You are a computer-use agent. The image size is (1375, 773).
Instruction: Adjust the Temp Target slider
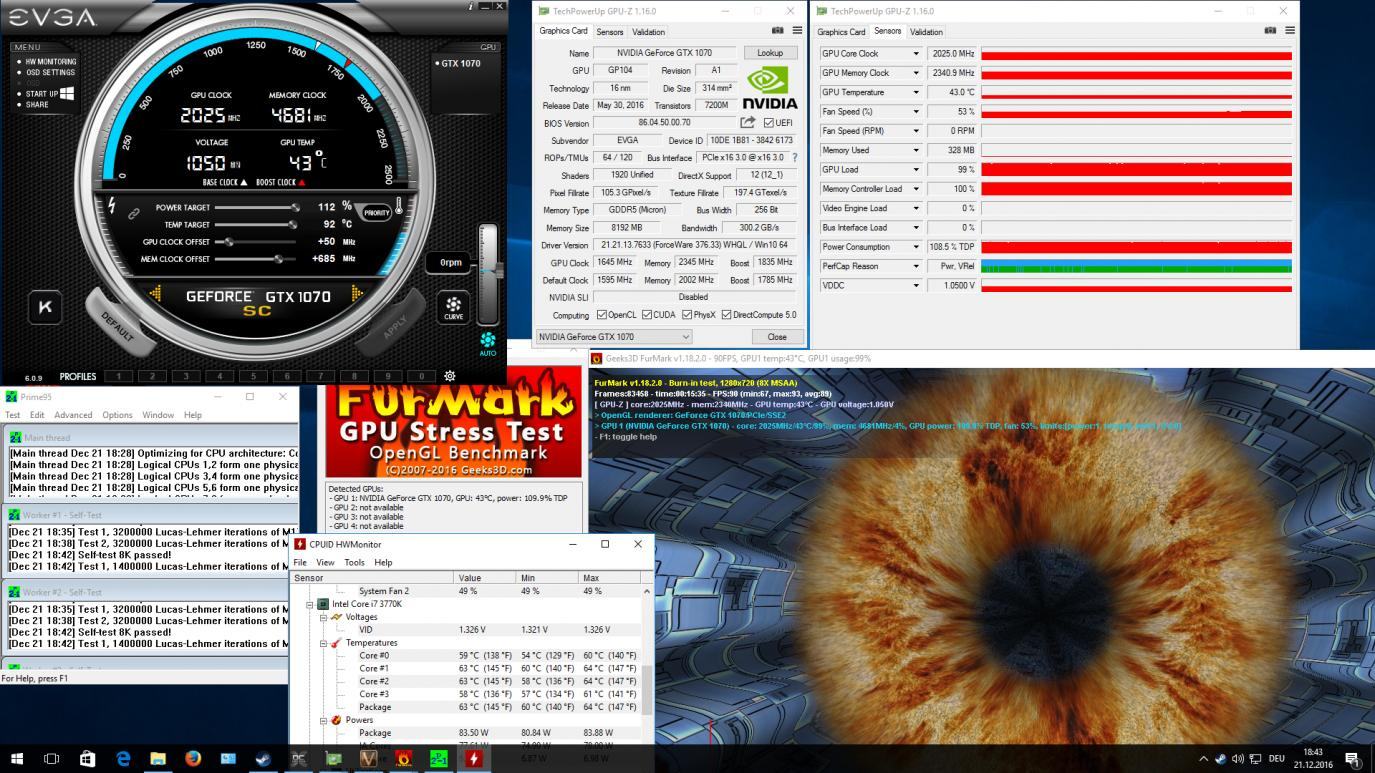[x=257, y=225]
